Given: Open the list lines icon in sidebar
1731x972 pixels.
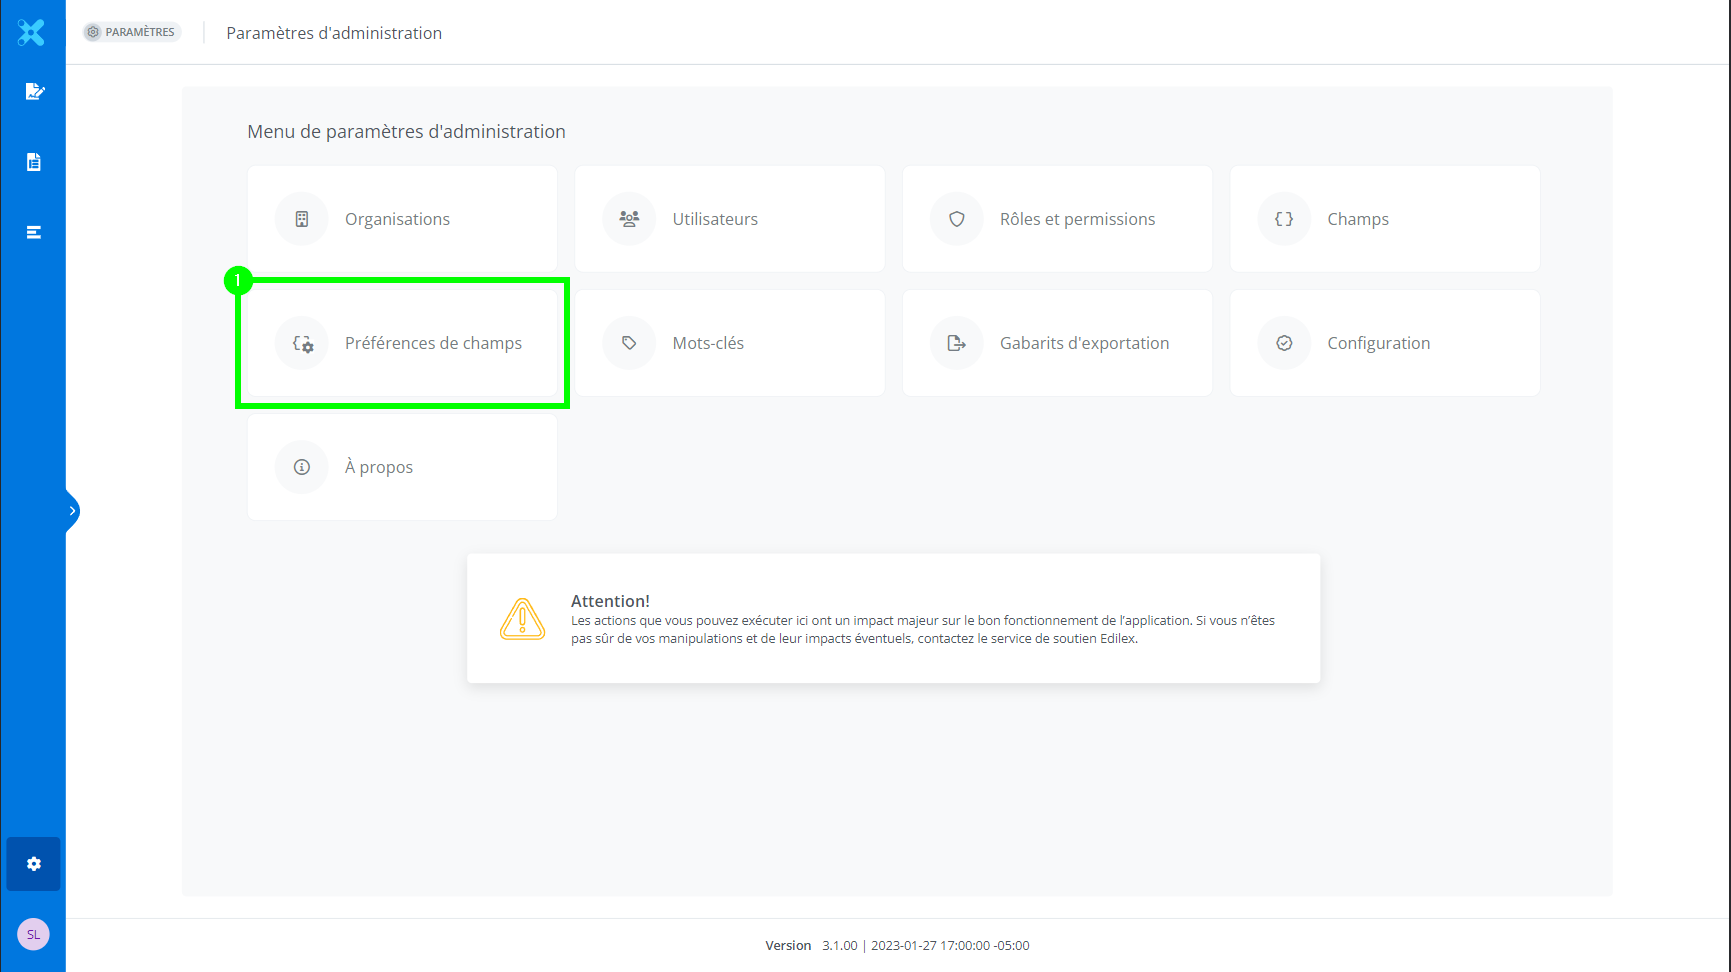Looking at the screenshot, I should [34, 232].
